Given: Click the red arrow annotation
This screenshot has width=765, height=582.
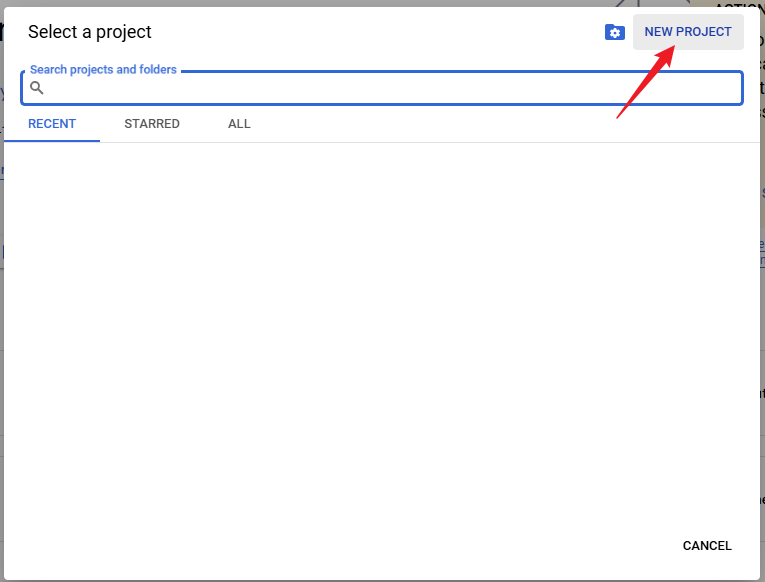Looking at the screenshot, I should tap(645, 80).
